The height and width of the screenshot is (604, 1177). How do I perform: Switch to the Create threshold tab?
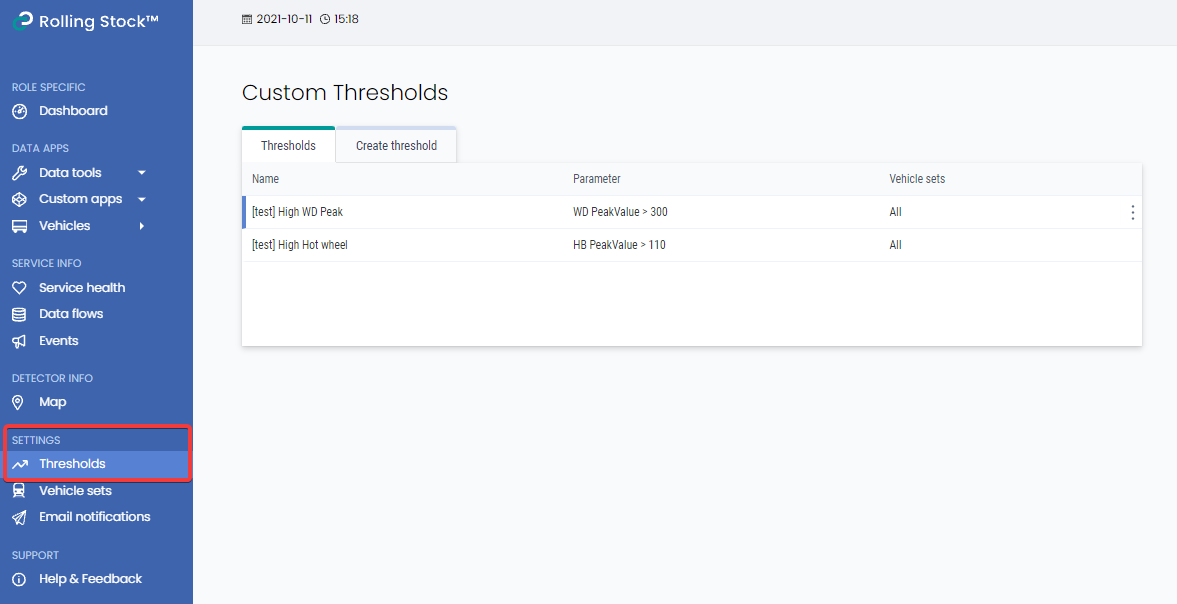[x=396, y=145]
